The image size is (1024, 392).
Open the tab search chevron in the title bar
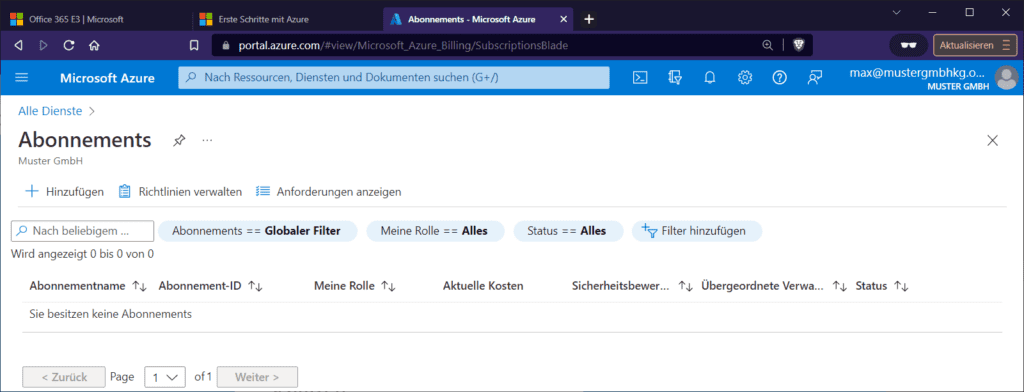pyautogui.click(x=896, y=12)
